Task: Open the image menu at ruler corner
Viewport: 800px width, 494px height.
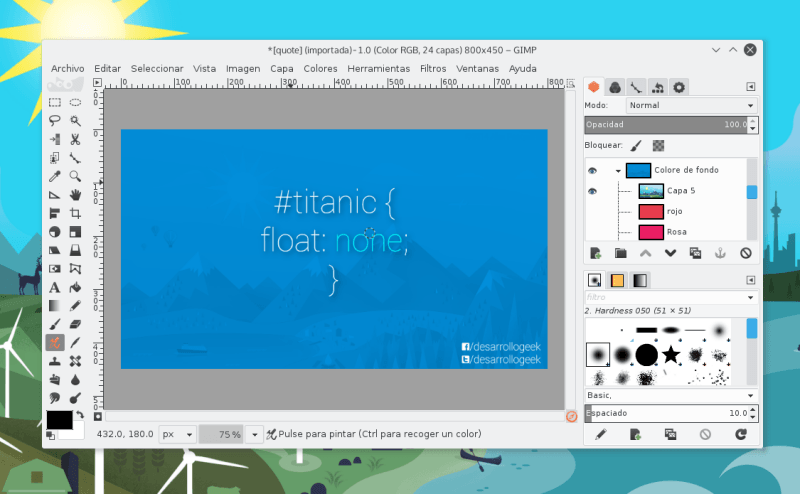Action: 97,83
